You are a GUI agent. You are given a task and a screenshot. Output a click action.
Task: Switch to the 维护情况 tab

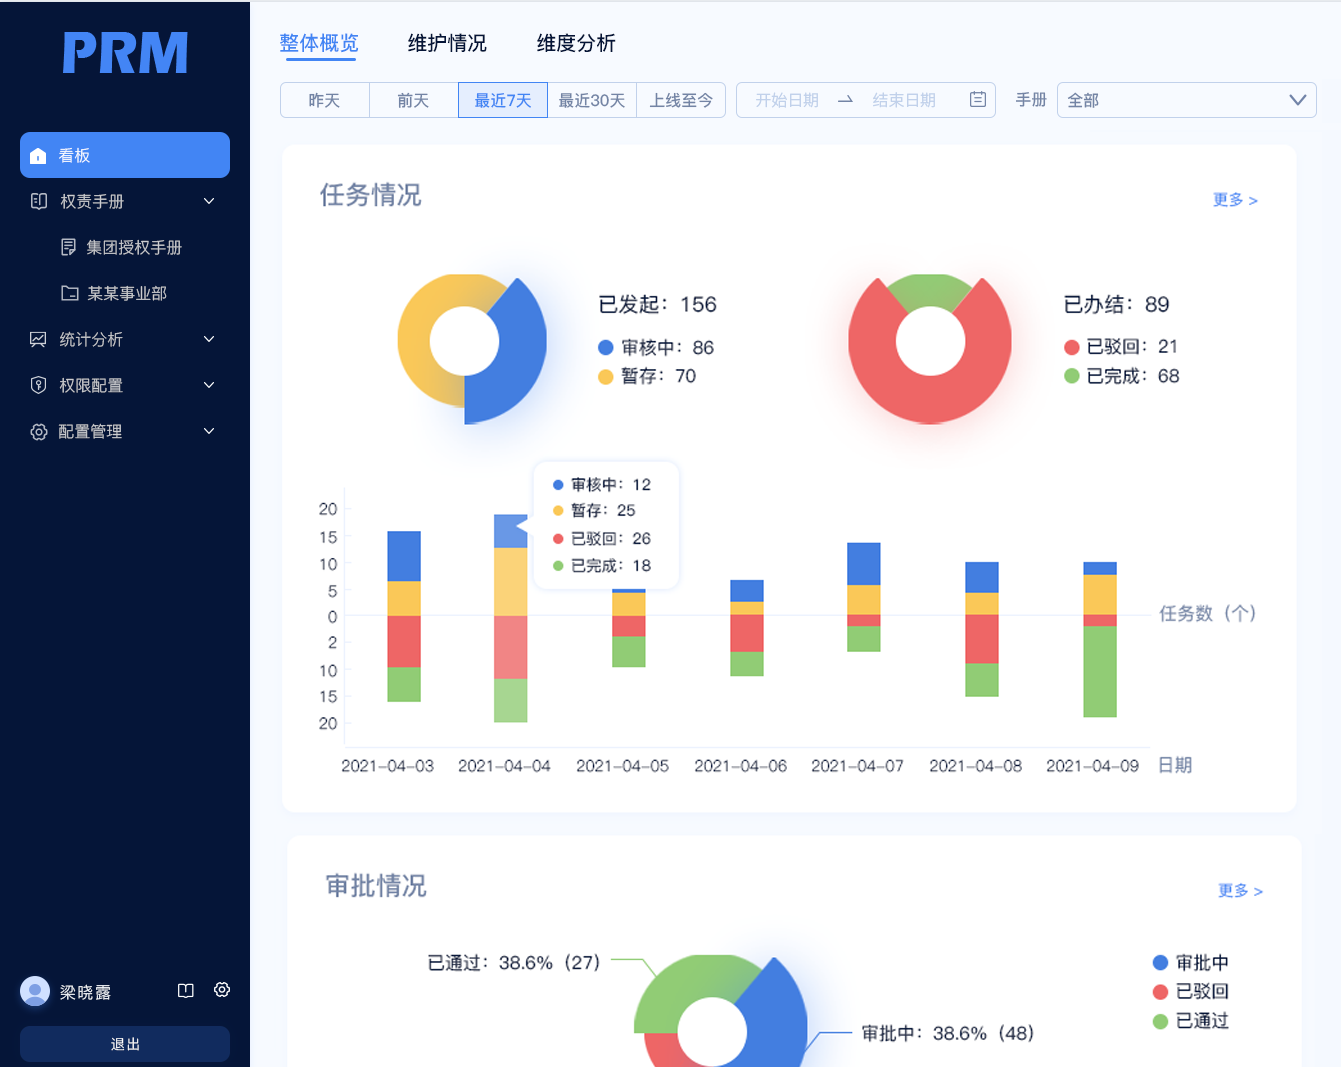click(447, 43)
